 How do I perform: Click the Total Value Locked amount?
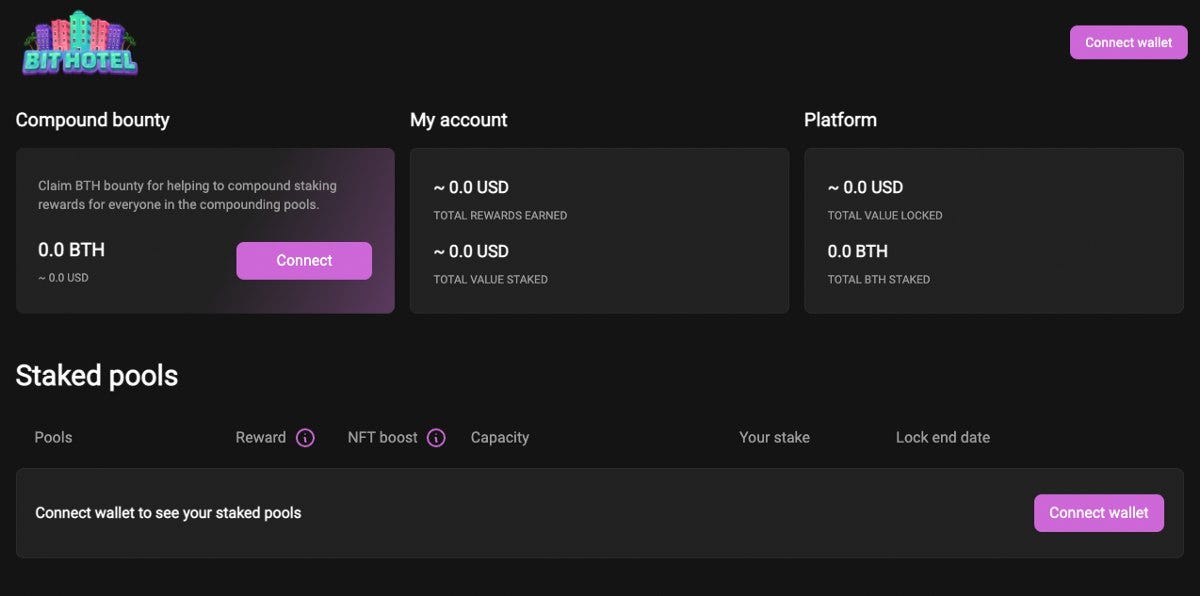click(x=865, y=188)
